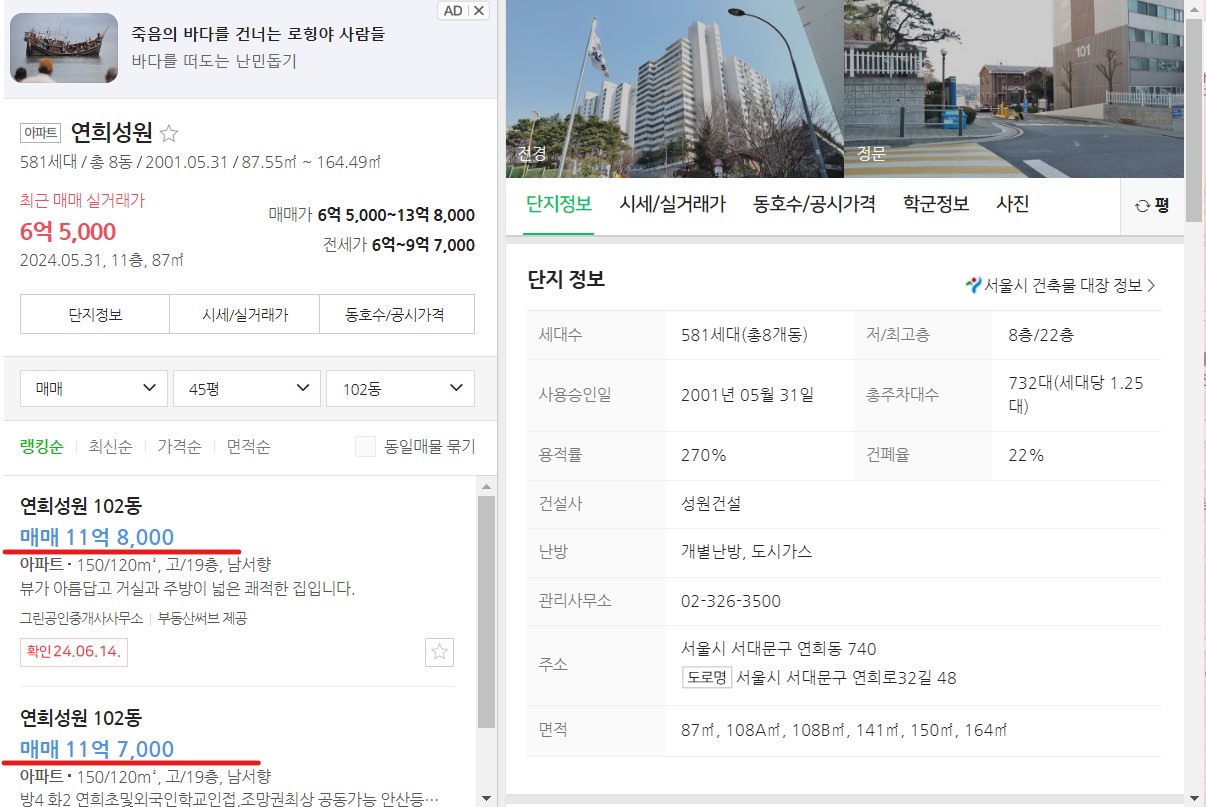Click the 전경 complex photo thumbnail

coord(674,89)
